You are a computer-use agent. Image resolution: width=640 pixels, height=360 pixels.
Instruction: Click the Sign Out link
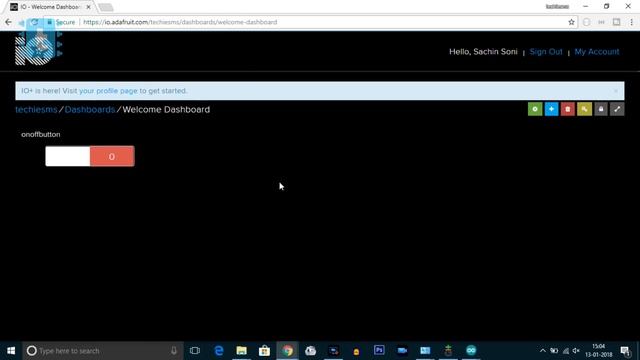[x=546, y=52]
